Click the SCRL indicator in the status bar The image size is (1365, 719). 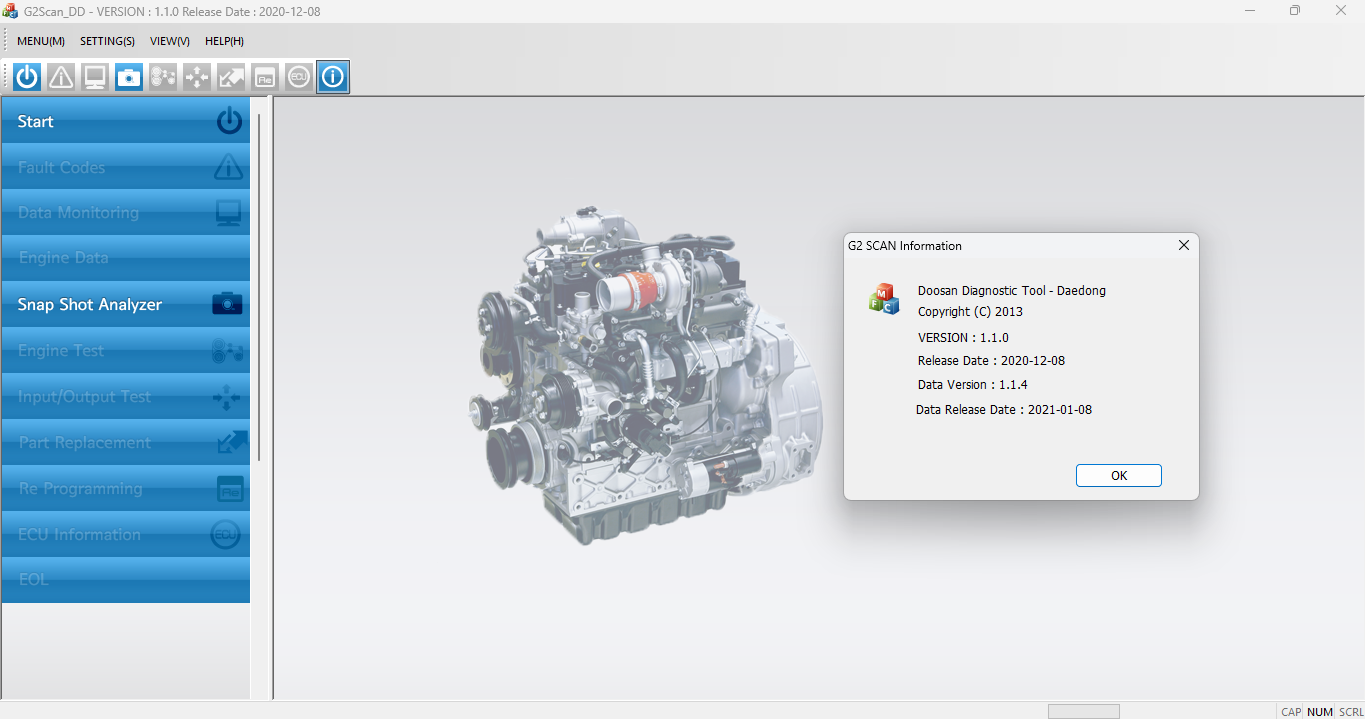click(1351, 712)
